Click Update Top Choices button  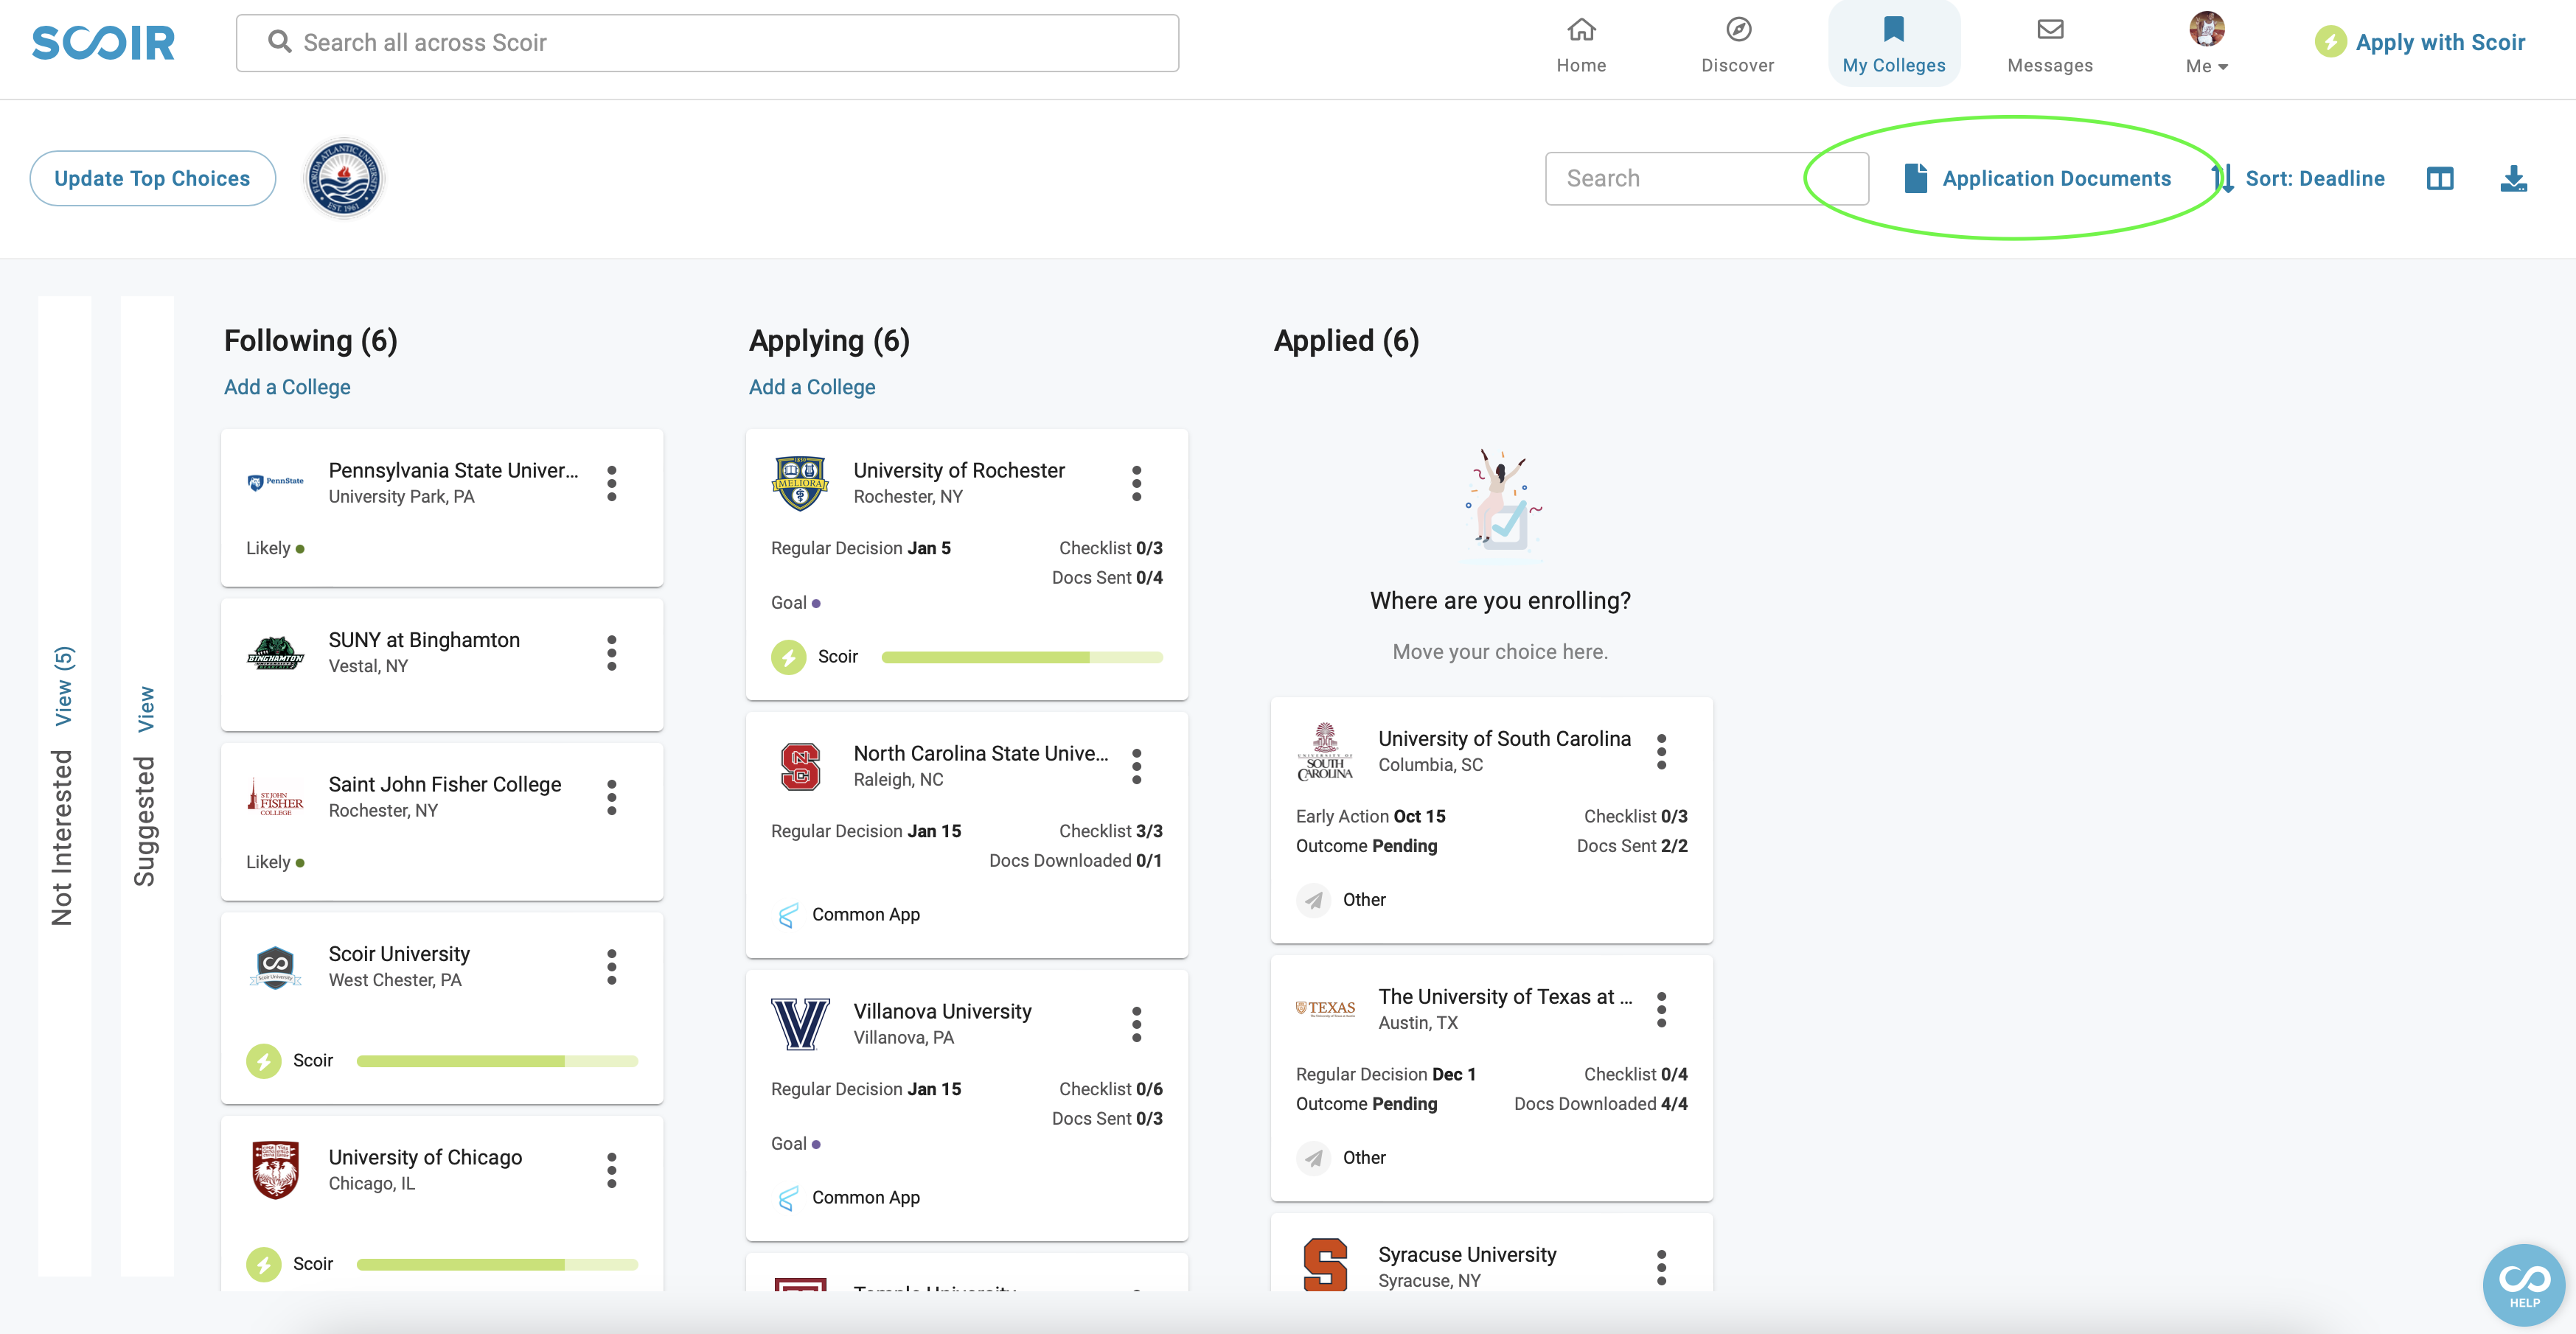[152, 178]
